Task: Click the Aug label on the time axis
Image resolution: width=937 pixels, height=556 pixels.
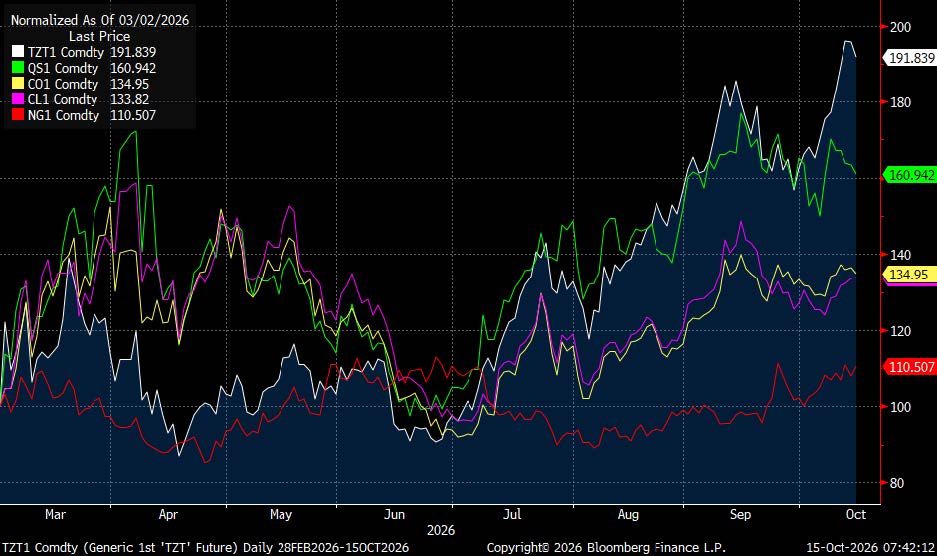Action: (628, 514)
